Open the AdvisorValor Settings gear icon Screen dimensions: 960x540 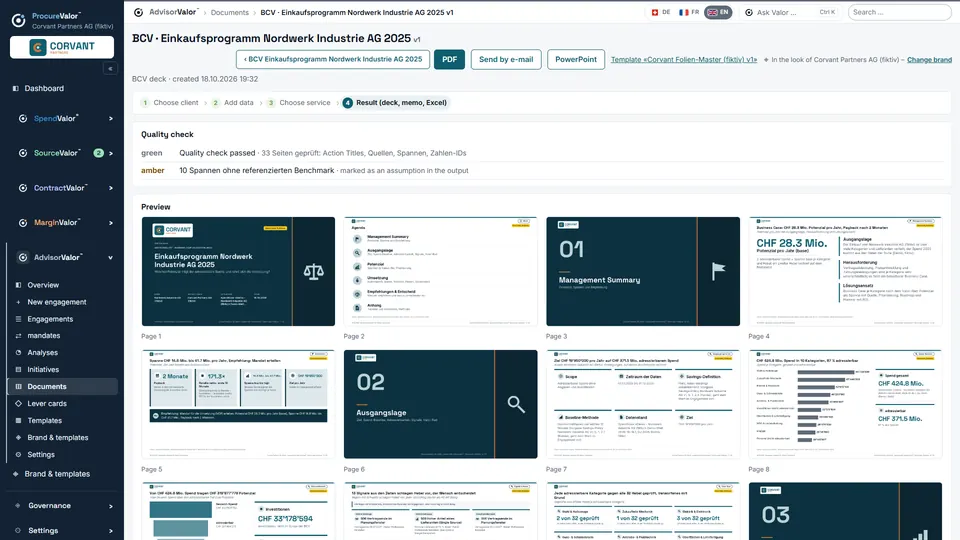click(18, 454)
